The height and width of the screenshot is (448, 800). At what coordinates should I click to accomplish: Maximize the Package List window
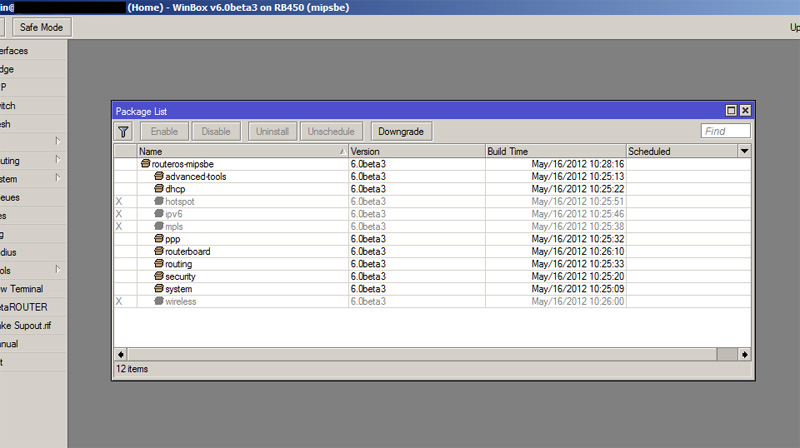click(x=731, y=110)
